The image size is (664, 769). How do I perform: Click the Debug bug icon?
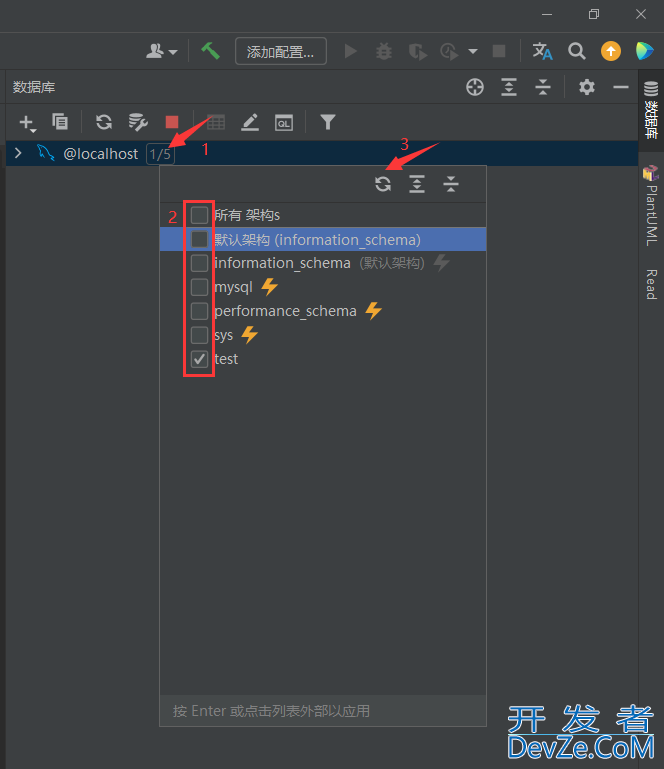coord(383,51)
